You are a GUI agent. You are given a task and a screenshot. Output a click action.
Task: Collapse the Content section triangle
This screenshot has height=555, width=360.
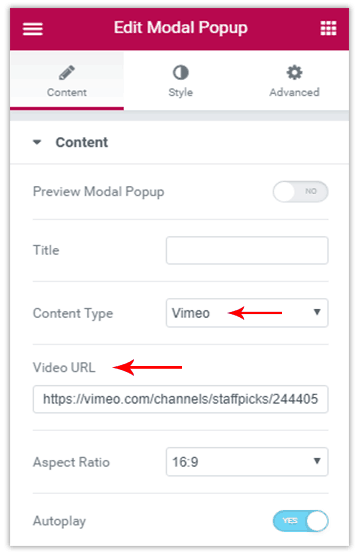click(x=37, y=142)
